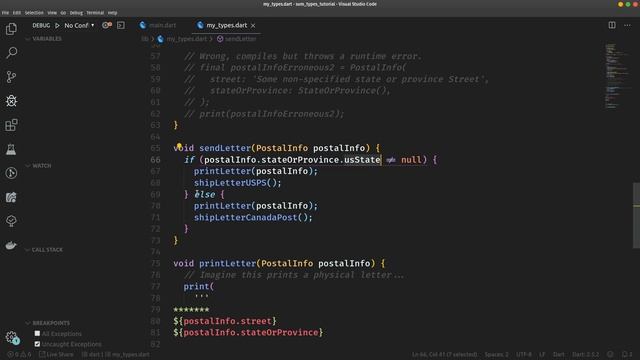This screenshot has width=640, height=360.
Task: Open the Debug view (bug icon)
Action: point(11,101)
